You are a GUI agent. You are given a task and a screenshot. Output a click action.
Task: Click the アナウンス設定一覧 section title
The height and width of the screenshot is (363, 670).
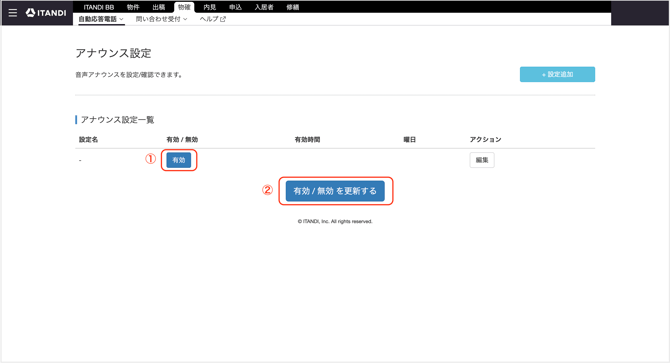pyautogui.click(x=117, y=120)
